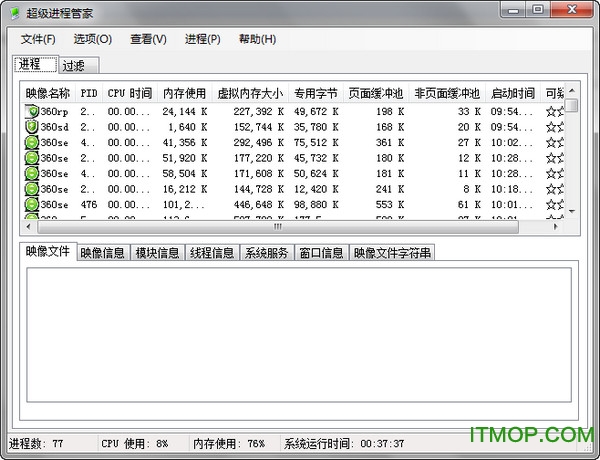Click the 内存使用: 76% status entry
This screenshot has height=460, width=600.
point(229,444)
